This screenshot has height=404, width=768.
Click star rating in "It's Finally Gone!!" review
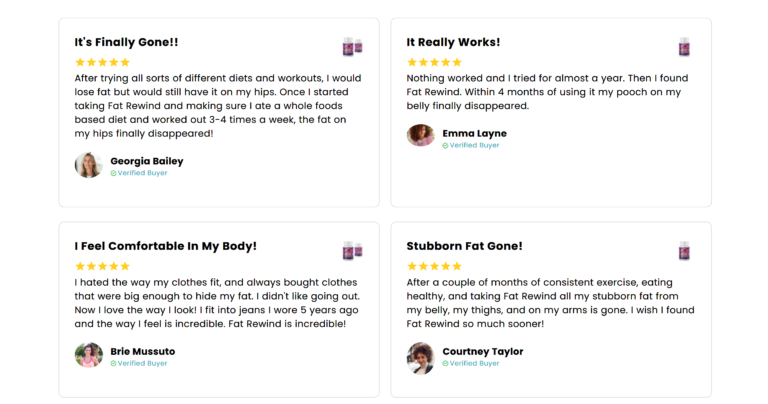(x=103, y=62)
